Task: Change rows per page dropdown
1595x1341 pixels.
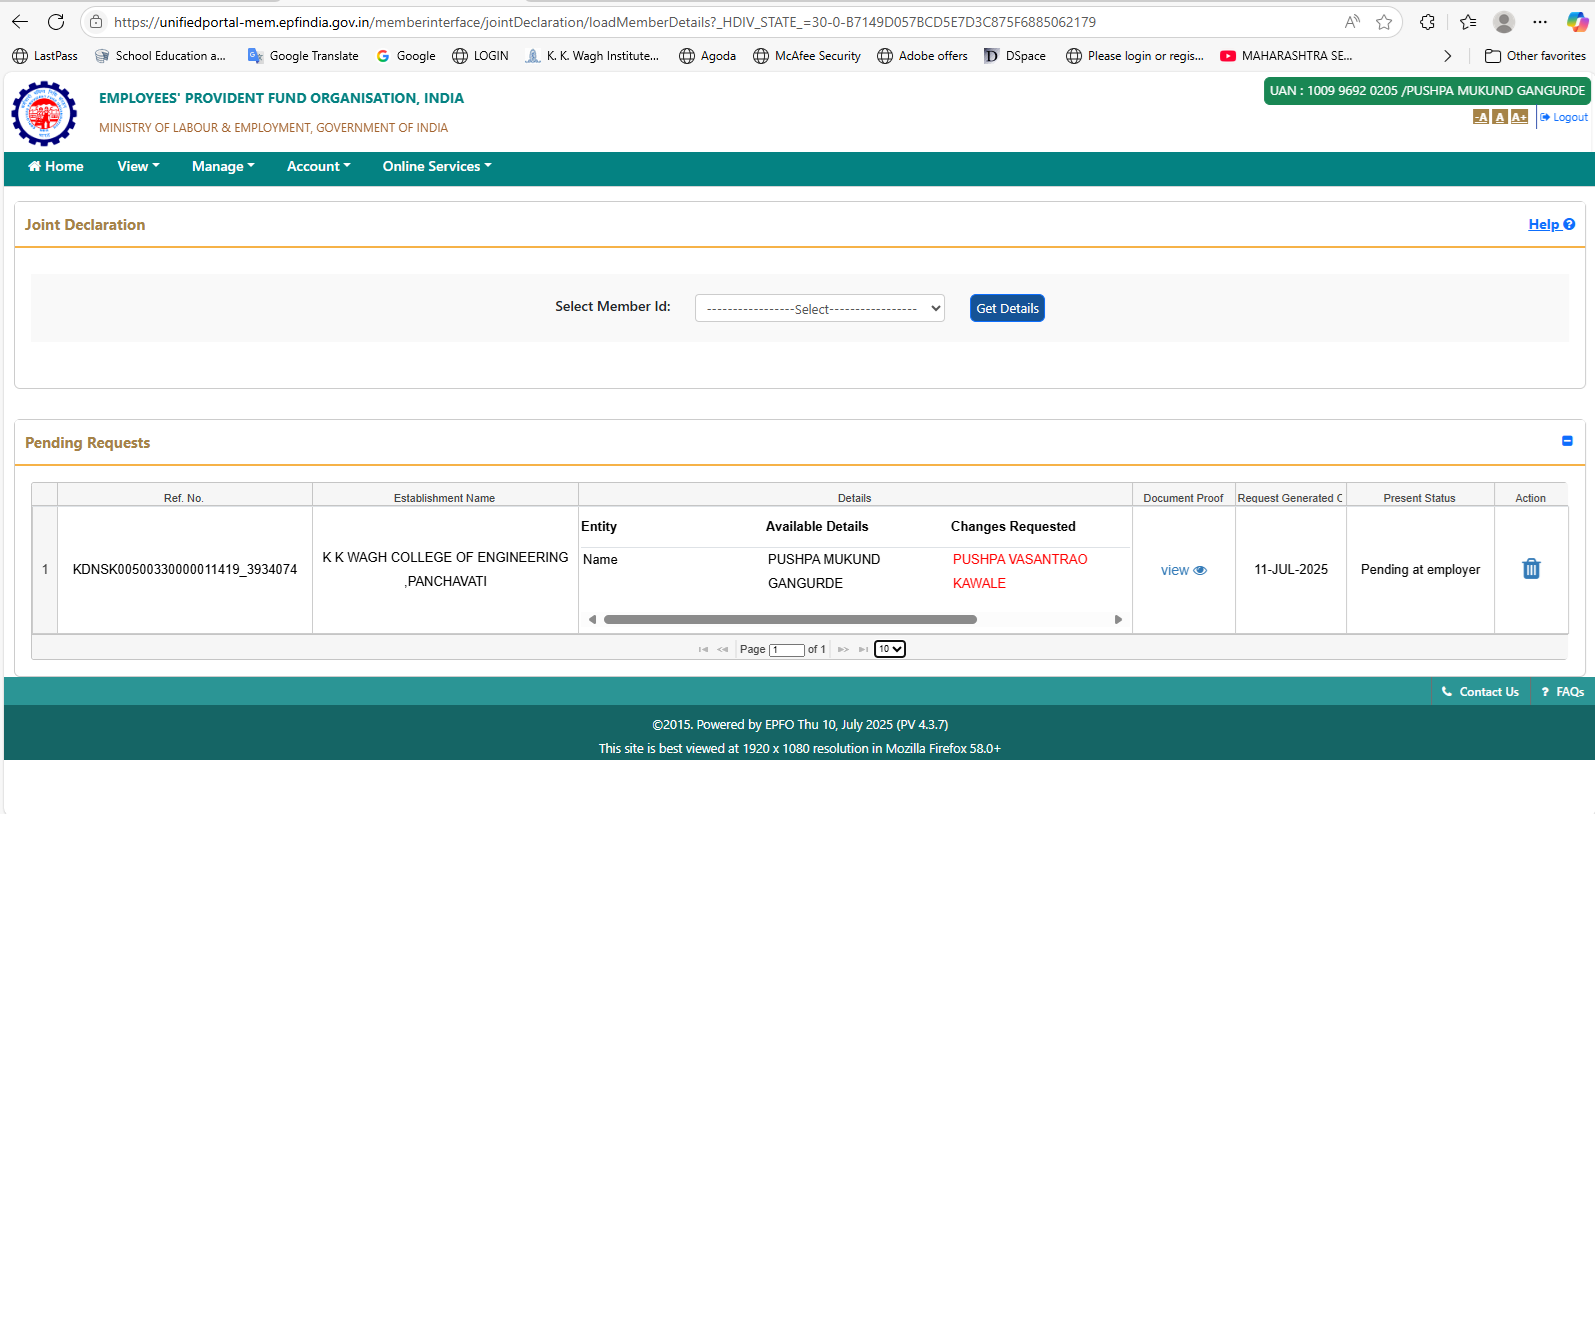Action: pyautogui.click(x=889, y=649)
